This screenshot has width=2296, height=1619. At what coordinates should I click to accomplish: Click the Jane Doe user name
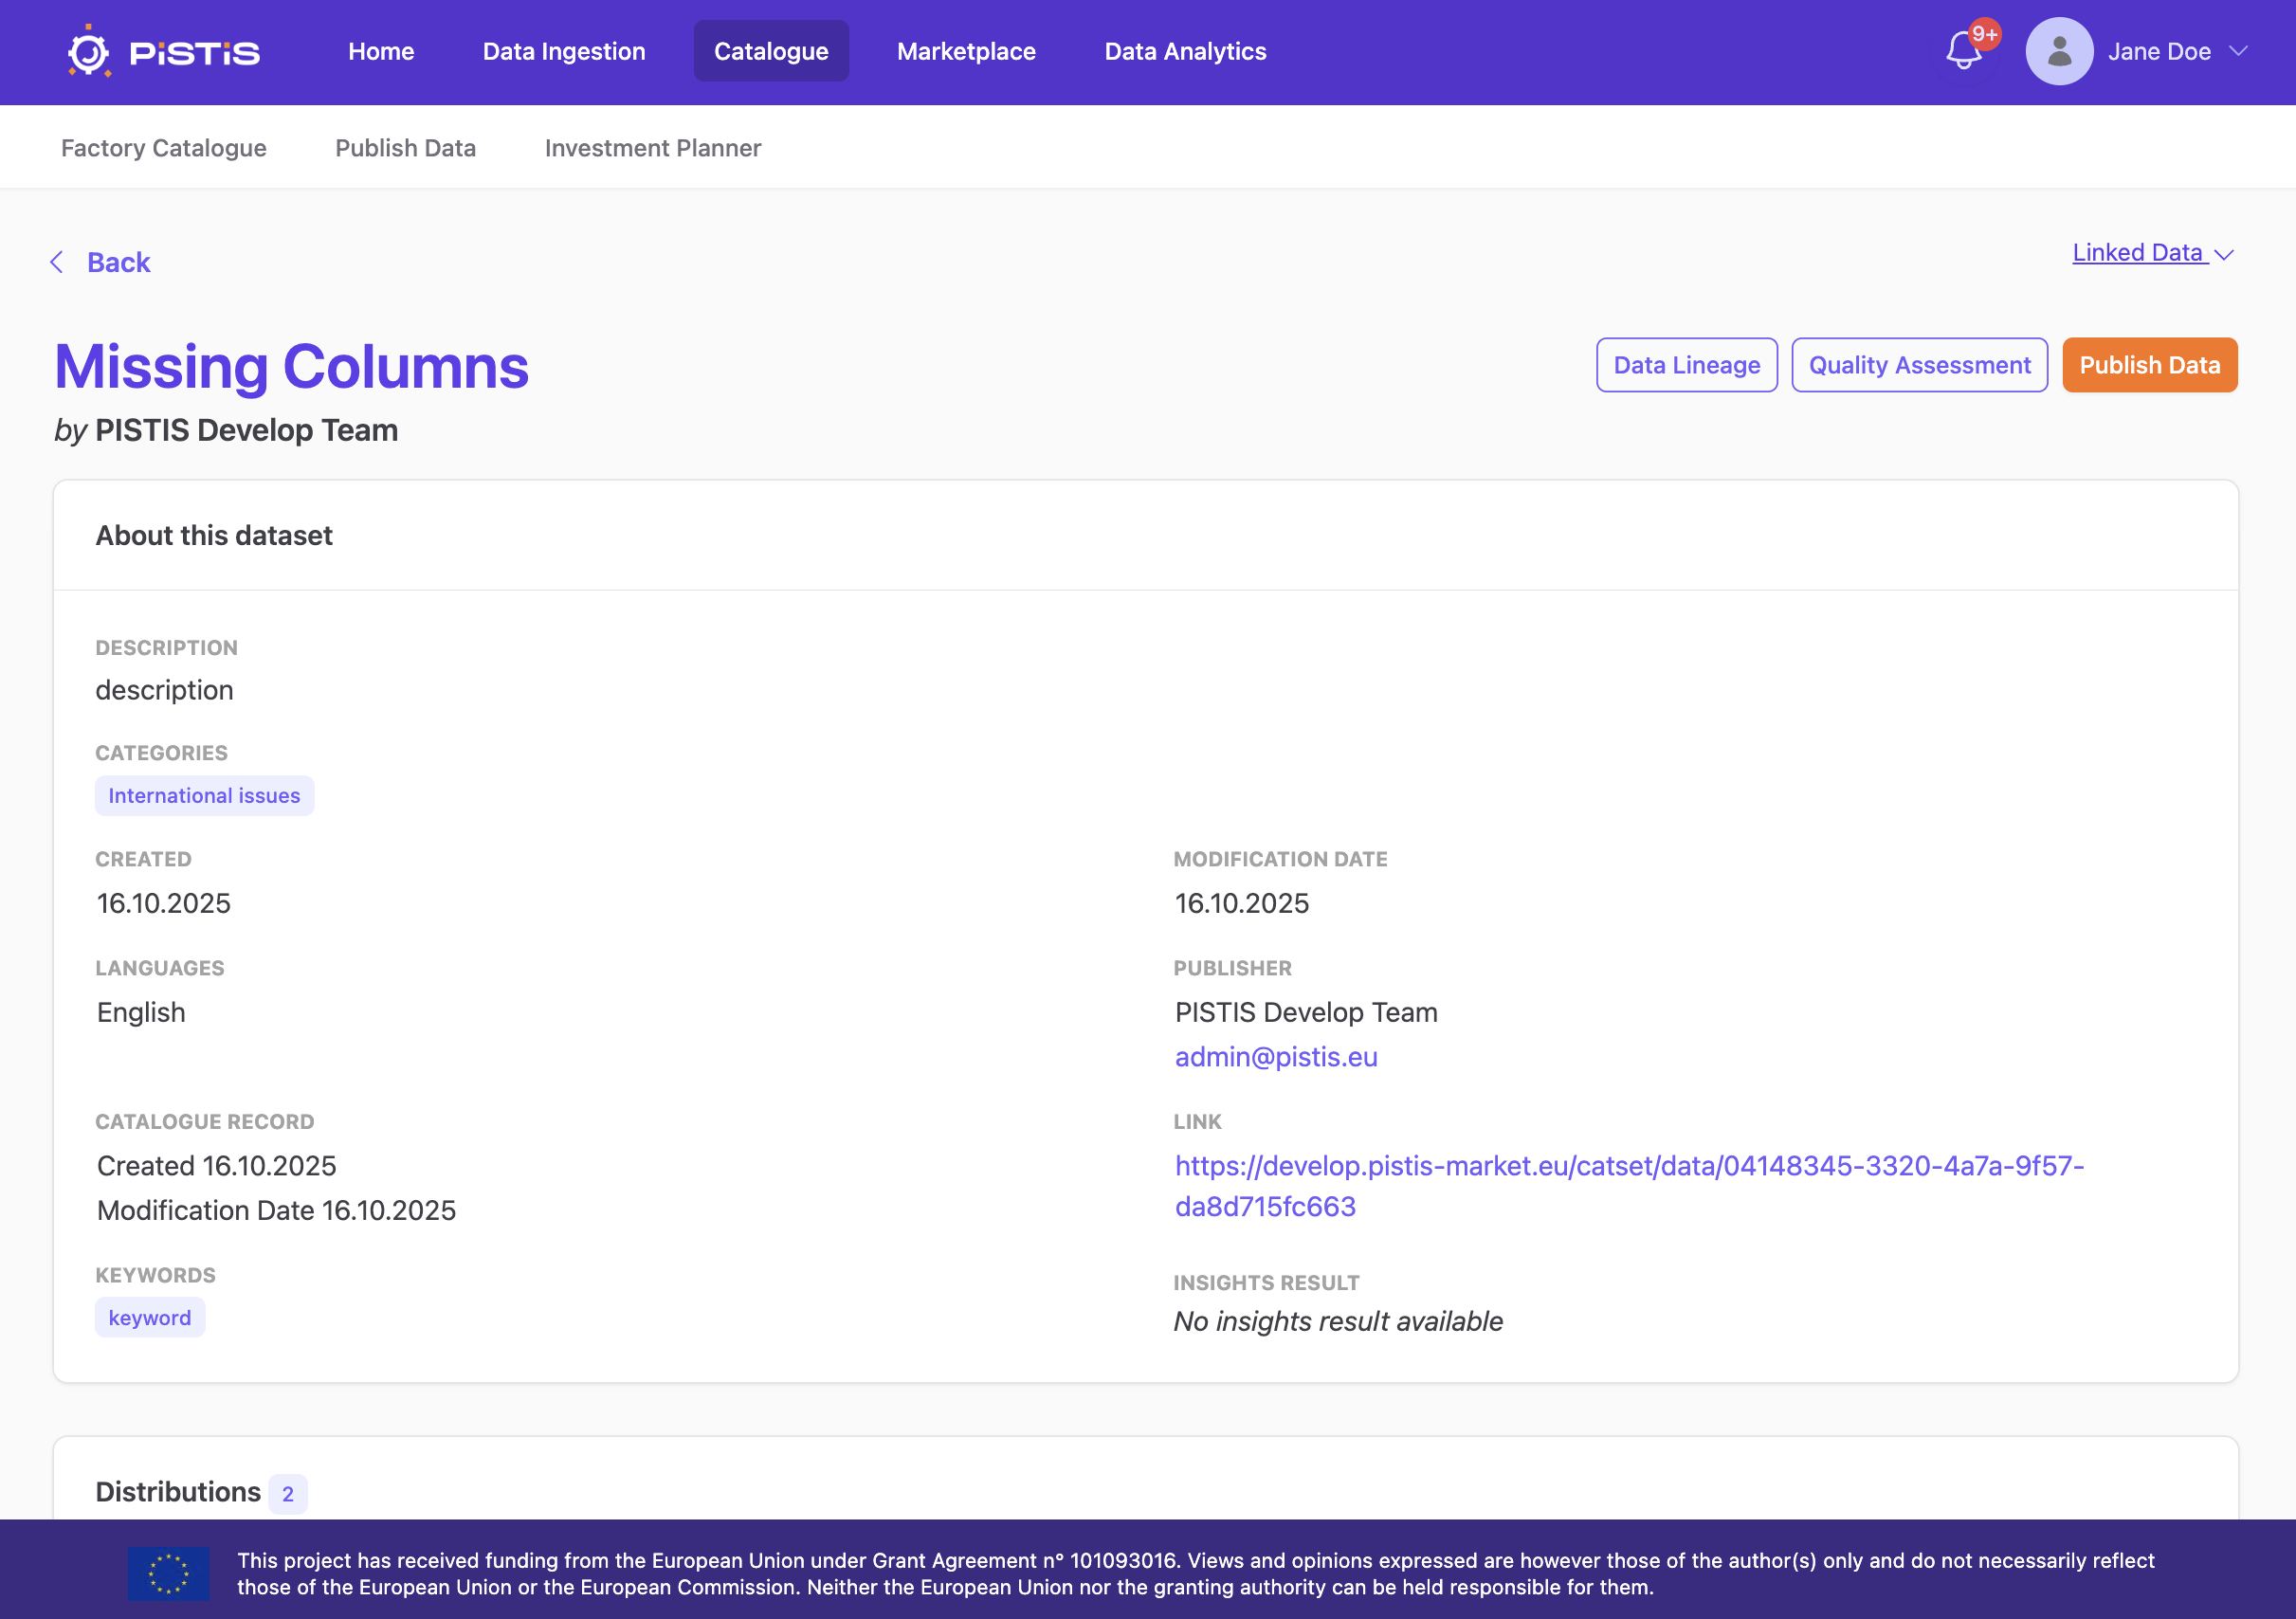coord(2159,51)
